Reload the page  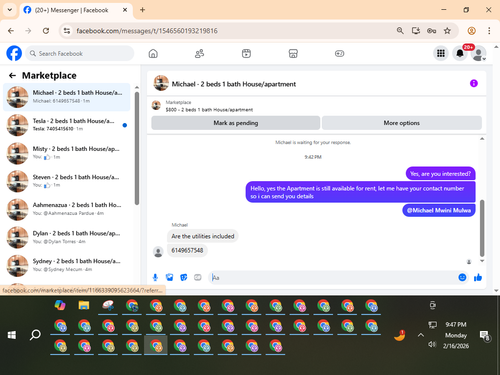click(x=46, y=31)
